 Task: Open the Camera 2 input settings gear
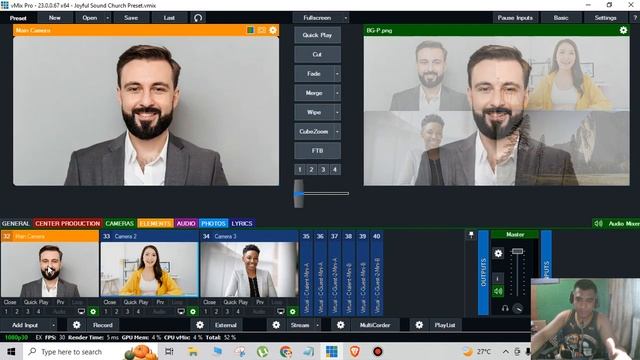click(x=193, y=311)
